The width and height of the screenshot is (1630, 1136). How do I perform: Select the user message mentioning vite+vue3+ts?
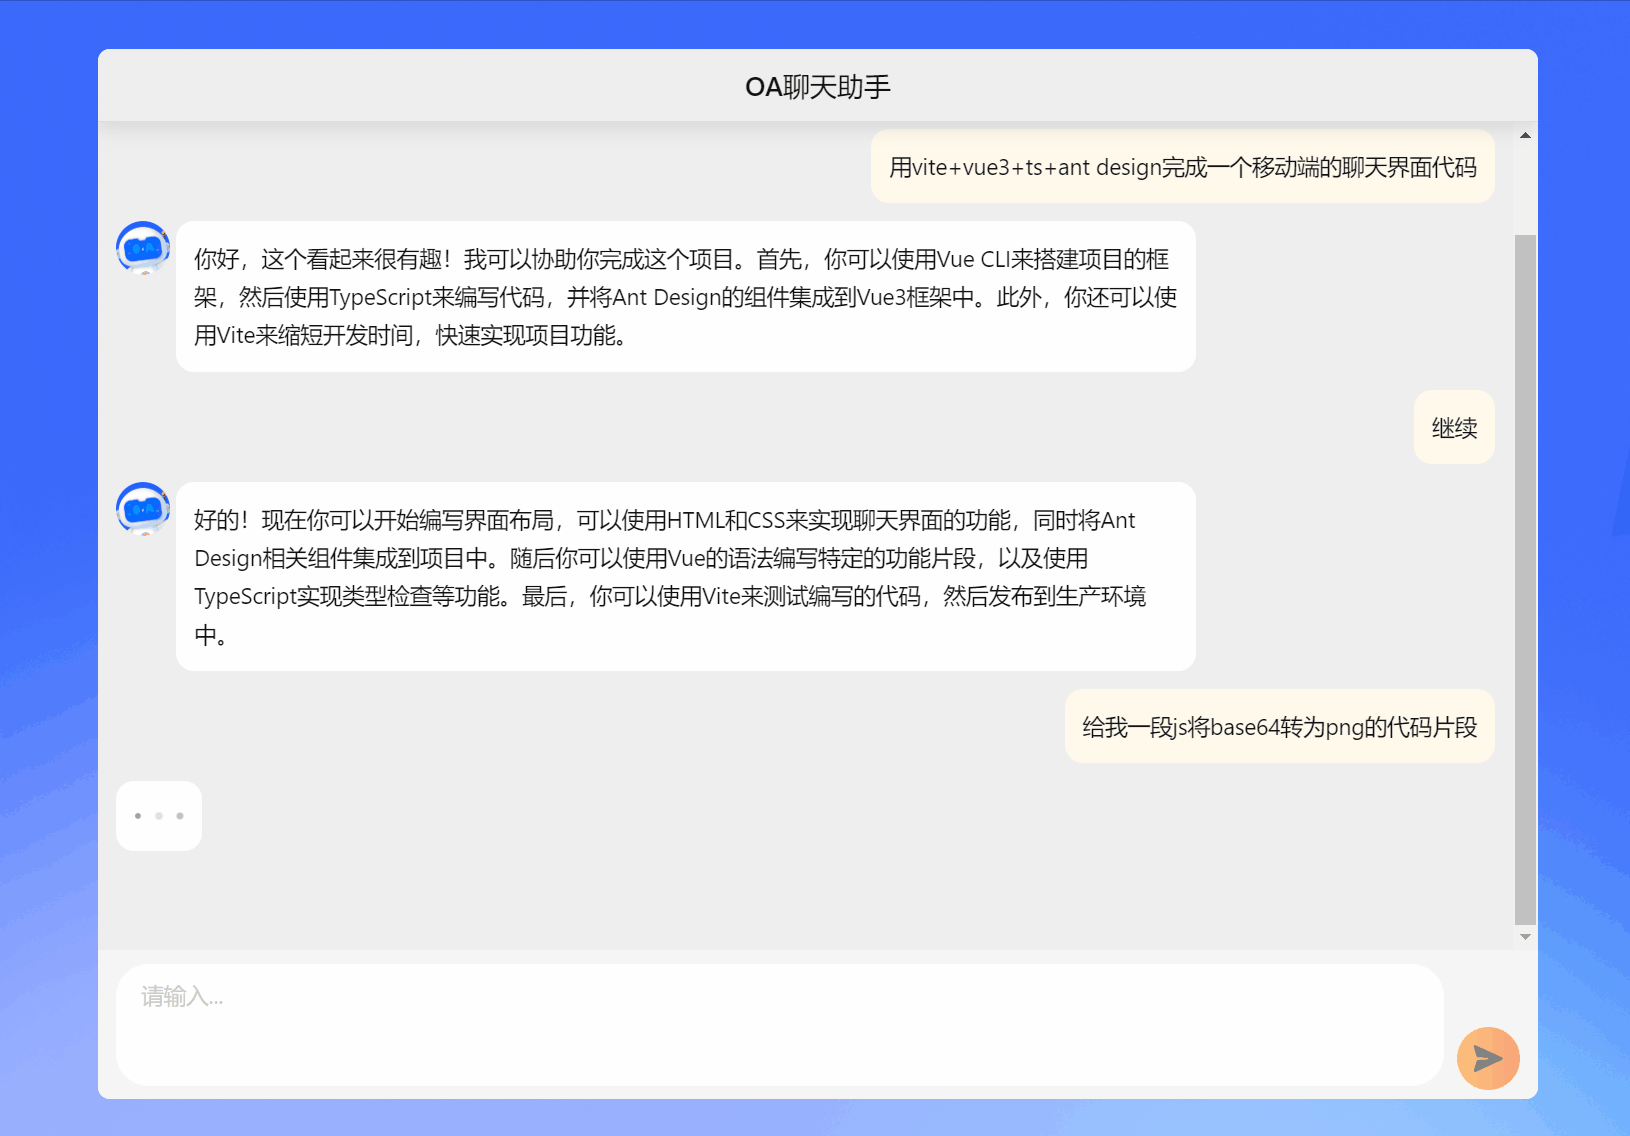click(1183, 166)
